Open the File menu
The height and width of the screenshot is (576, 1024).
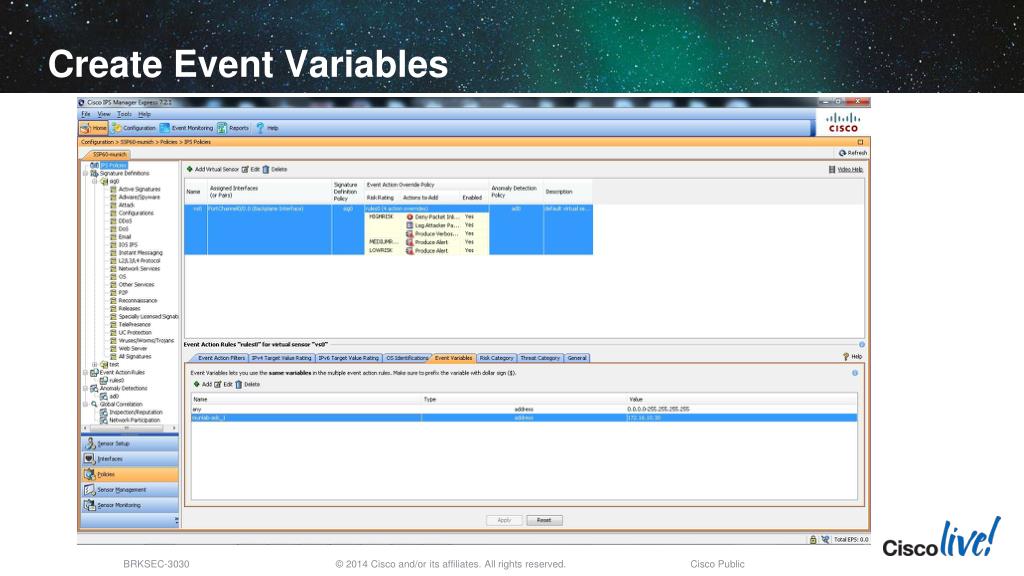86,114
